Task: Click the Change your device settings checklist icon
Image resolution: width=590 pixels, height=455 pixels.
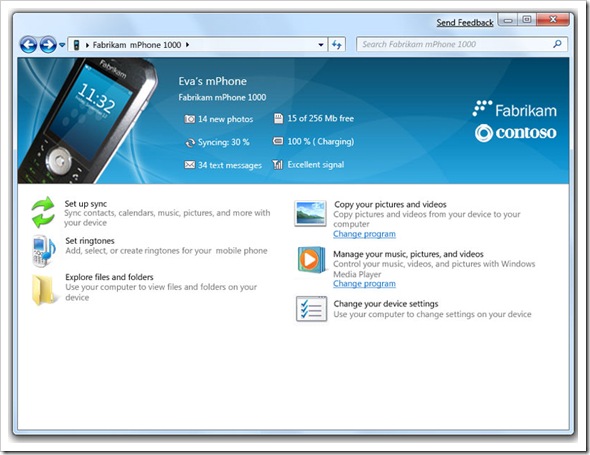Action: [x=311, y=309]
